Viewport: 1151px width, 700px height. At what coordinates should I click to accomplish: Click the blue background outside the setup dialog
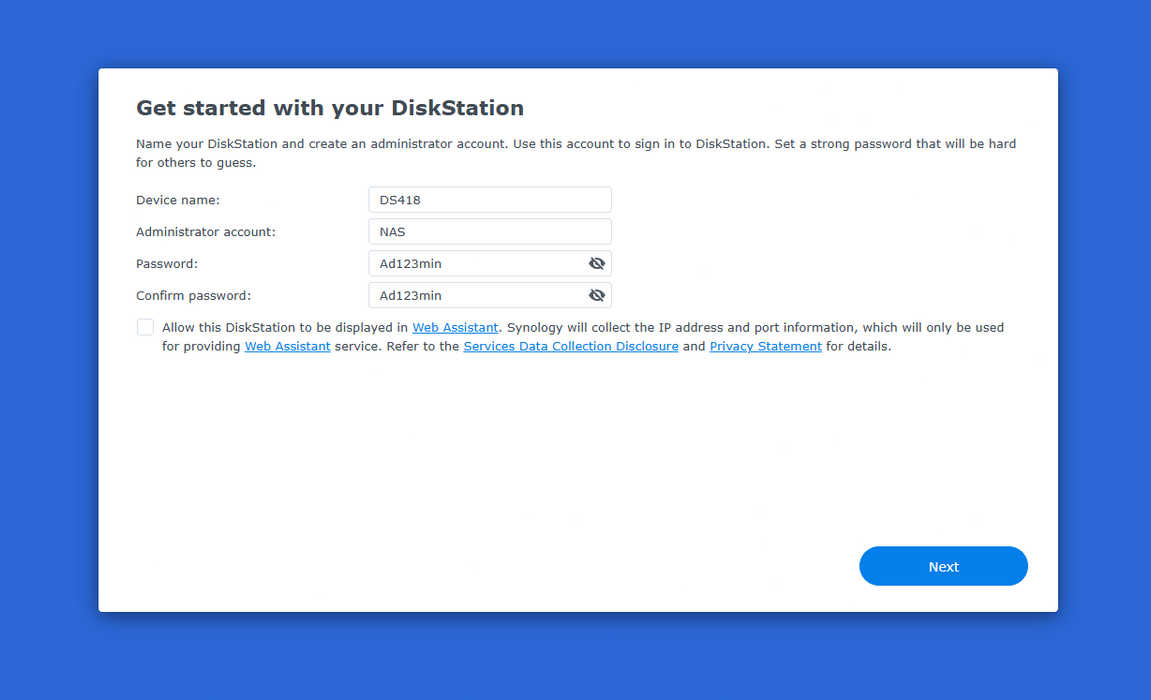50,350
